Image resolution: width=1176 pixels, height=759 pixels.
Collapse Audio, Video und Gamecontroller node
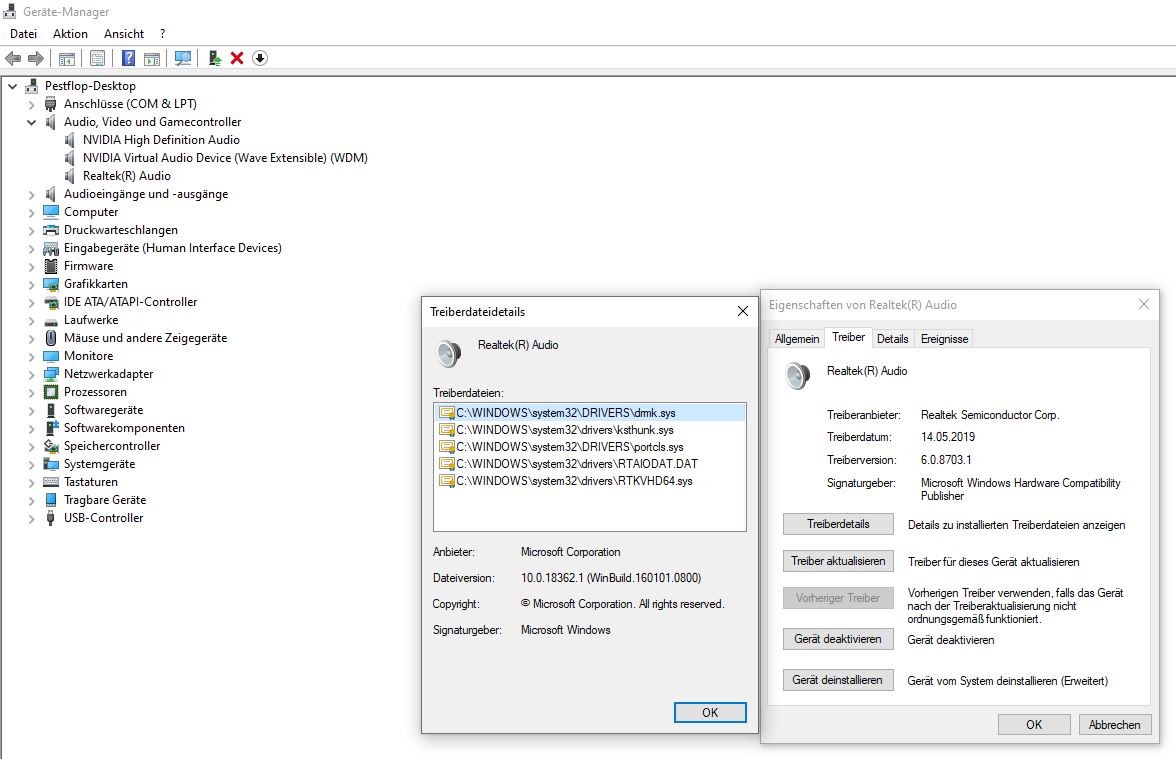coord(32,122)
